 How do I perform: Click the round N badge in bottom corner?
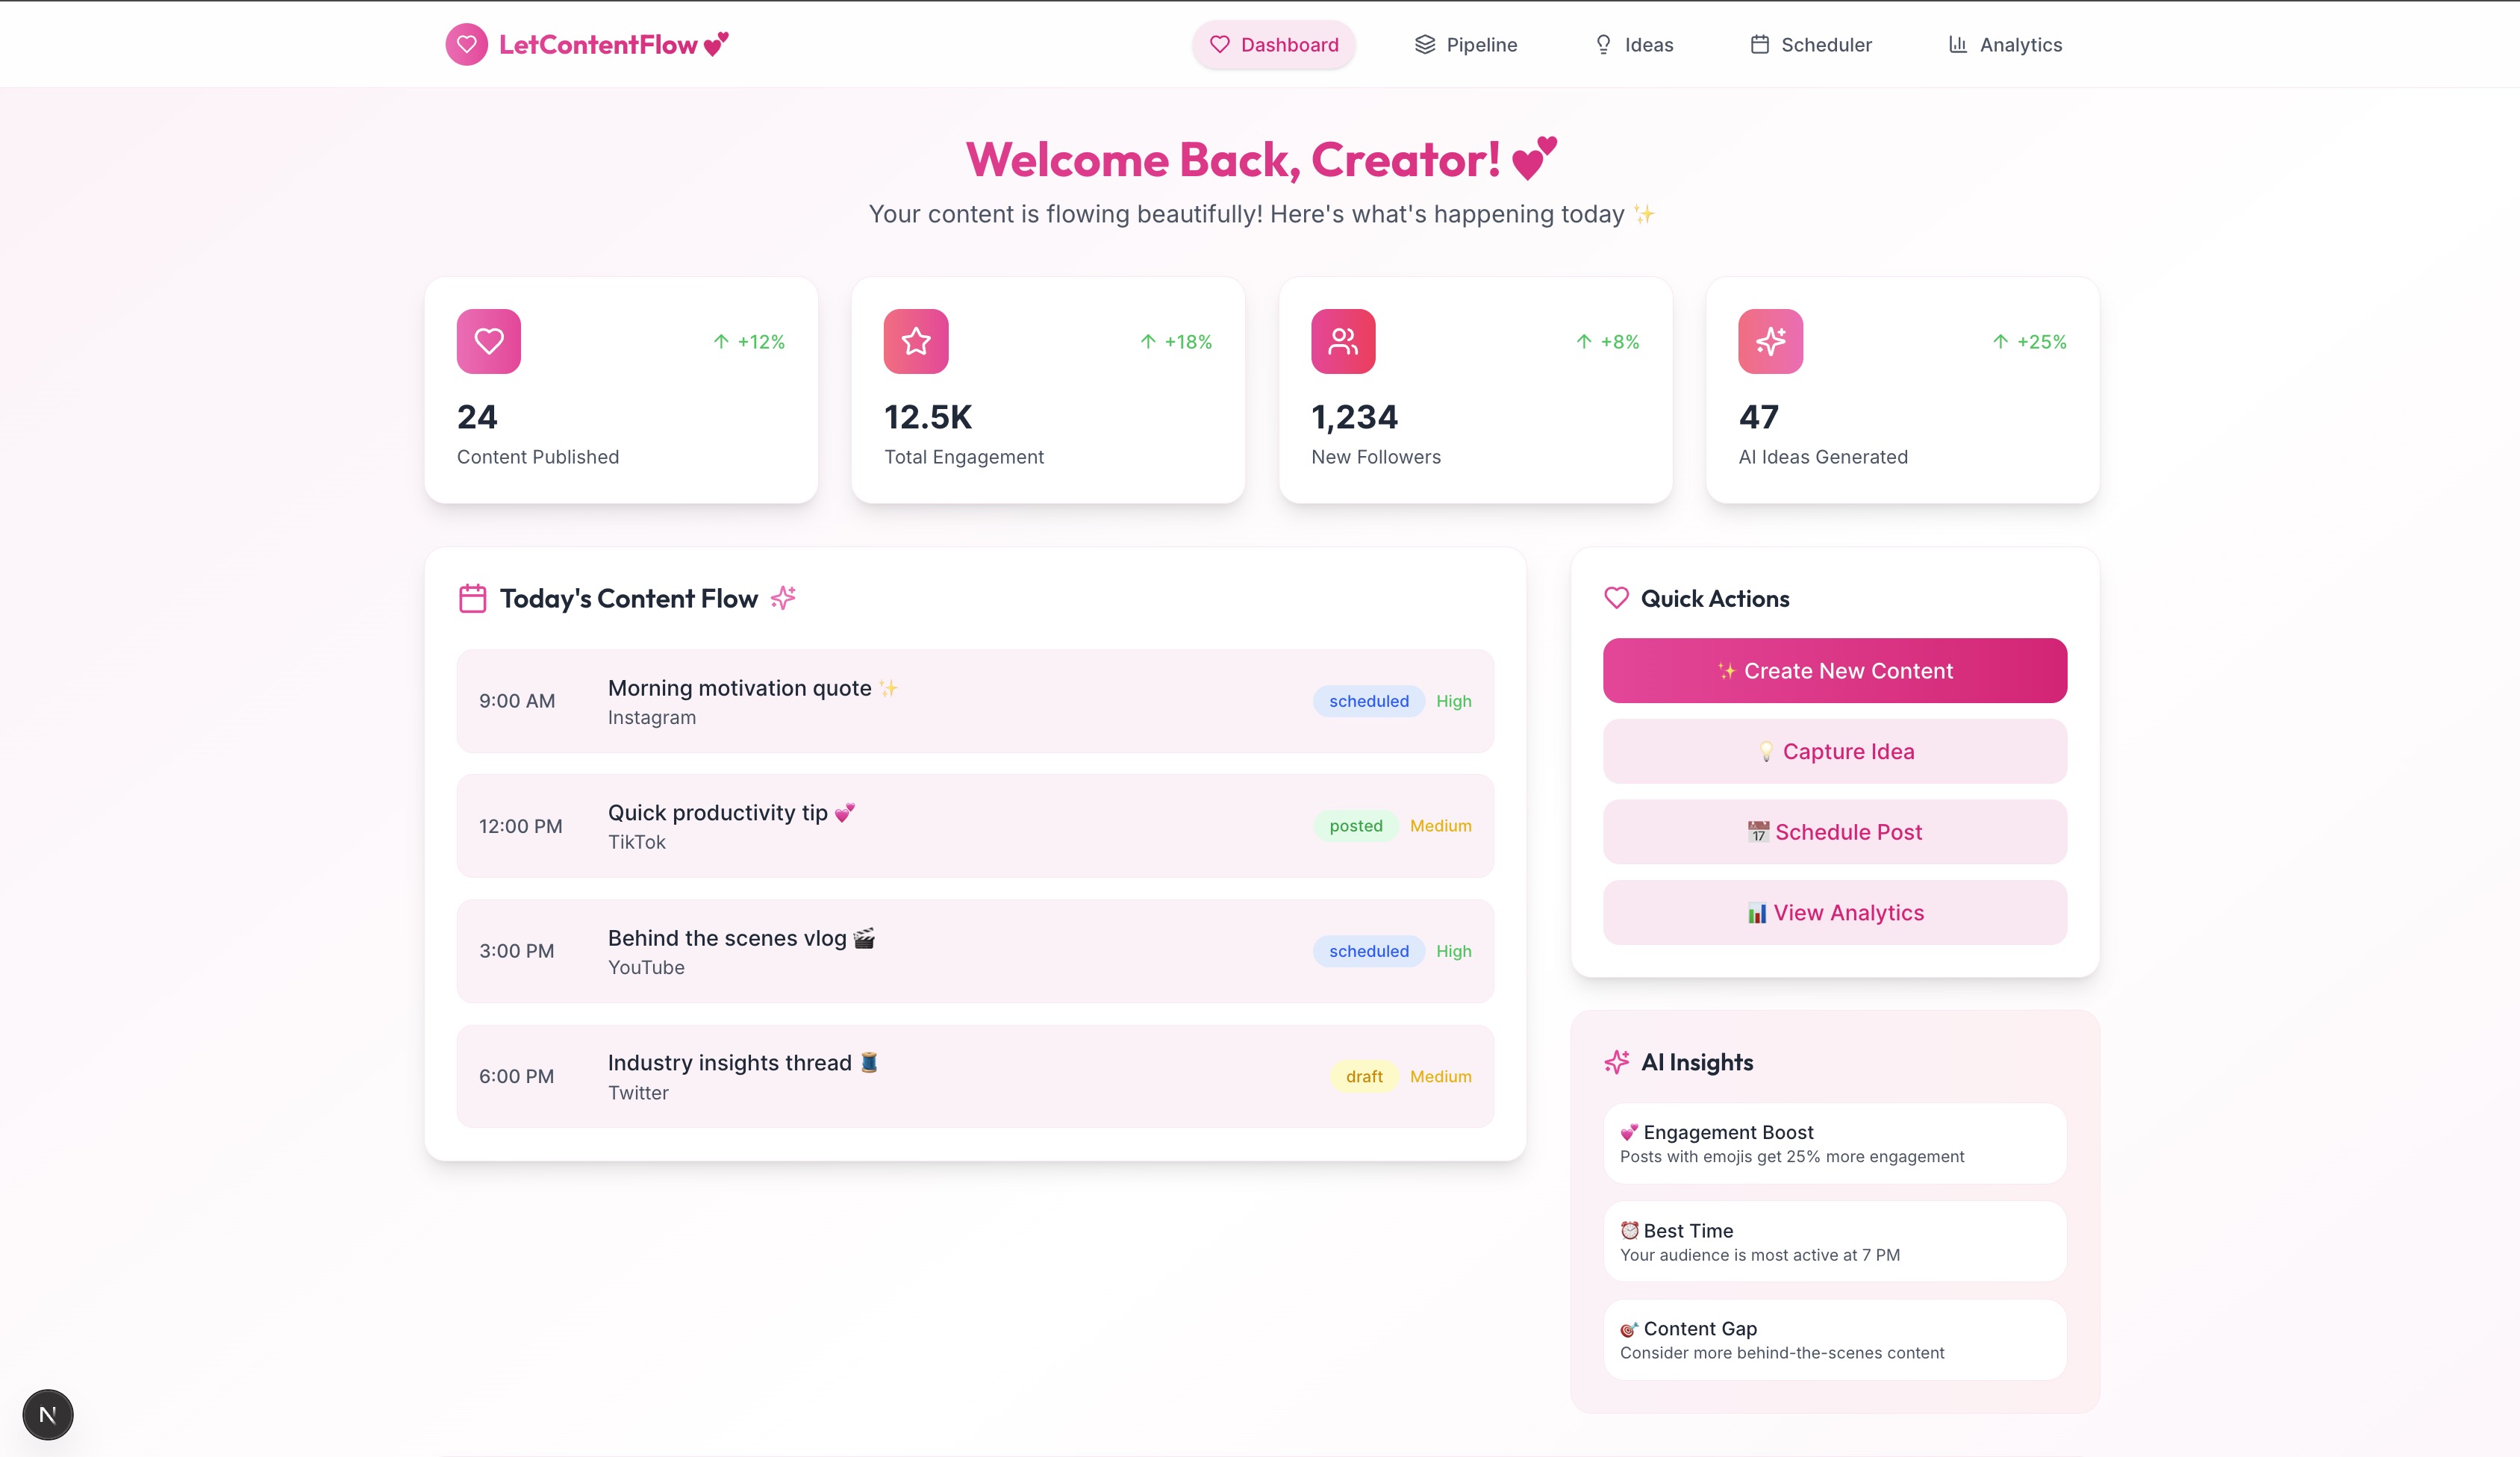pyautogui.click(x=47, y=1414)
